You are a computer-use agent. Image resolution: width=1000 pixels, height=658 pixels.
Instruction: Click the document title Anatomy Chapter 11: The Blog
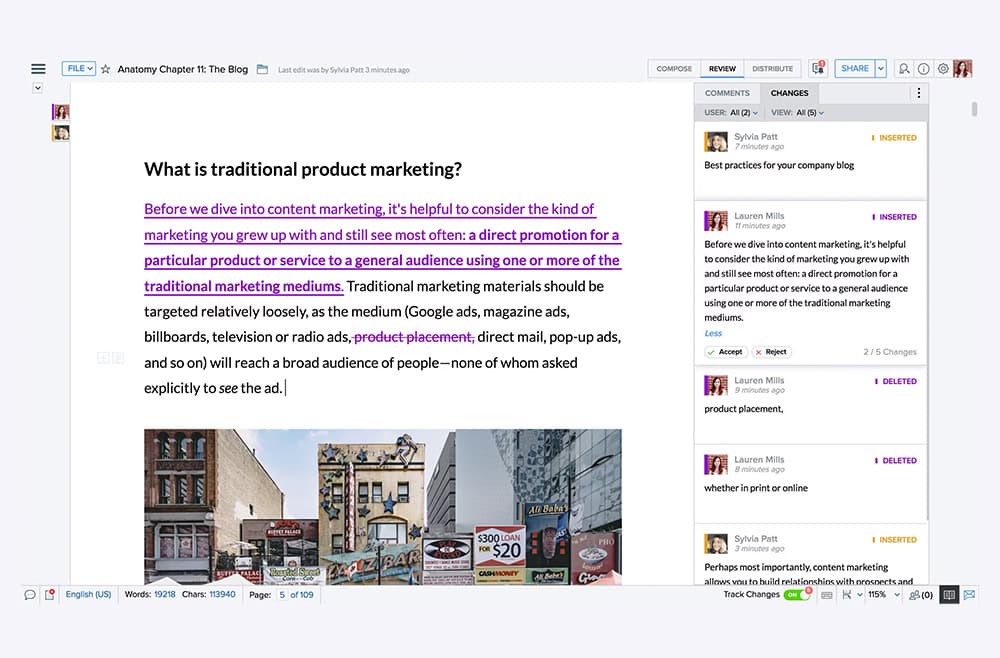coord(182,69)
